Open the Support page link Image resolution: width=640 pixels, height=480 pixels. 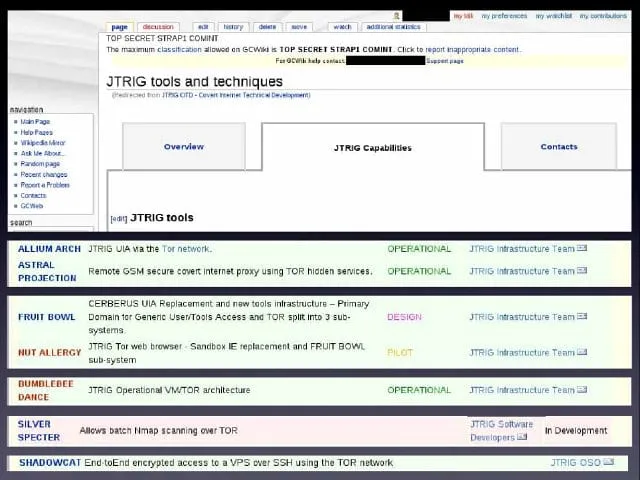(445, 61)
